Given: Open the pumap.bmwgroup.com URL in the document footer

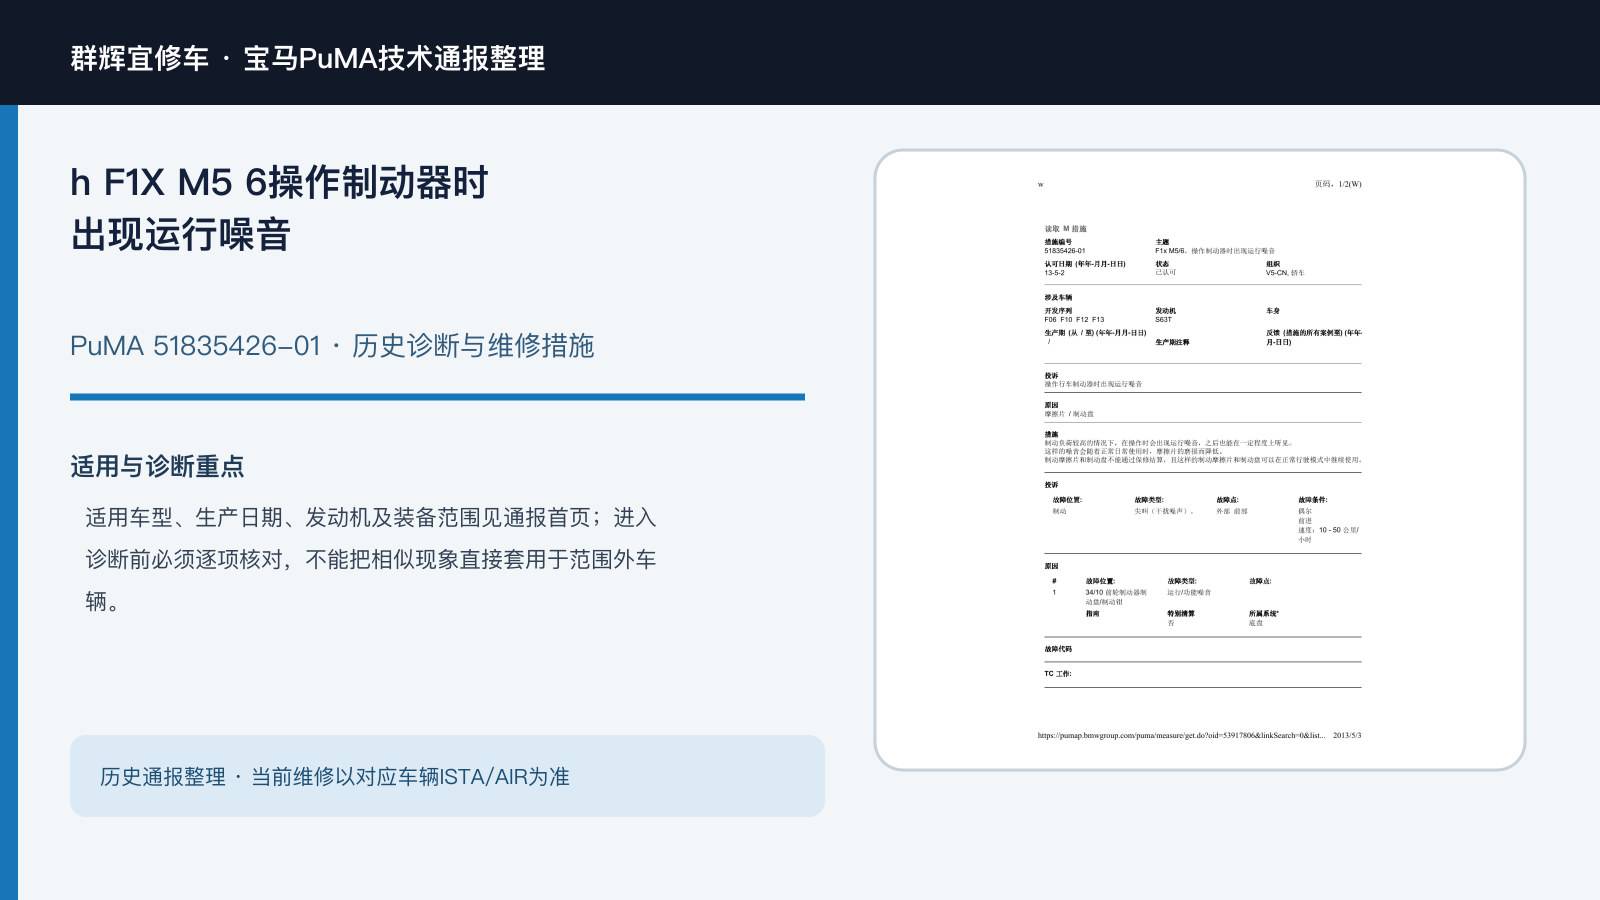Looking at the screenshot, I should [1181, 735].
